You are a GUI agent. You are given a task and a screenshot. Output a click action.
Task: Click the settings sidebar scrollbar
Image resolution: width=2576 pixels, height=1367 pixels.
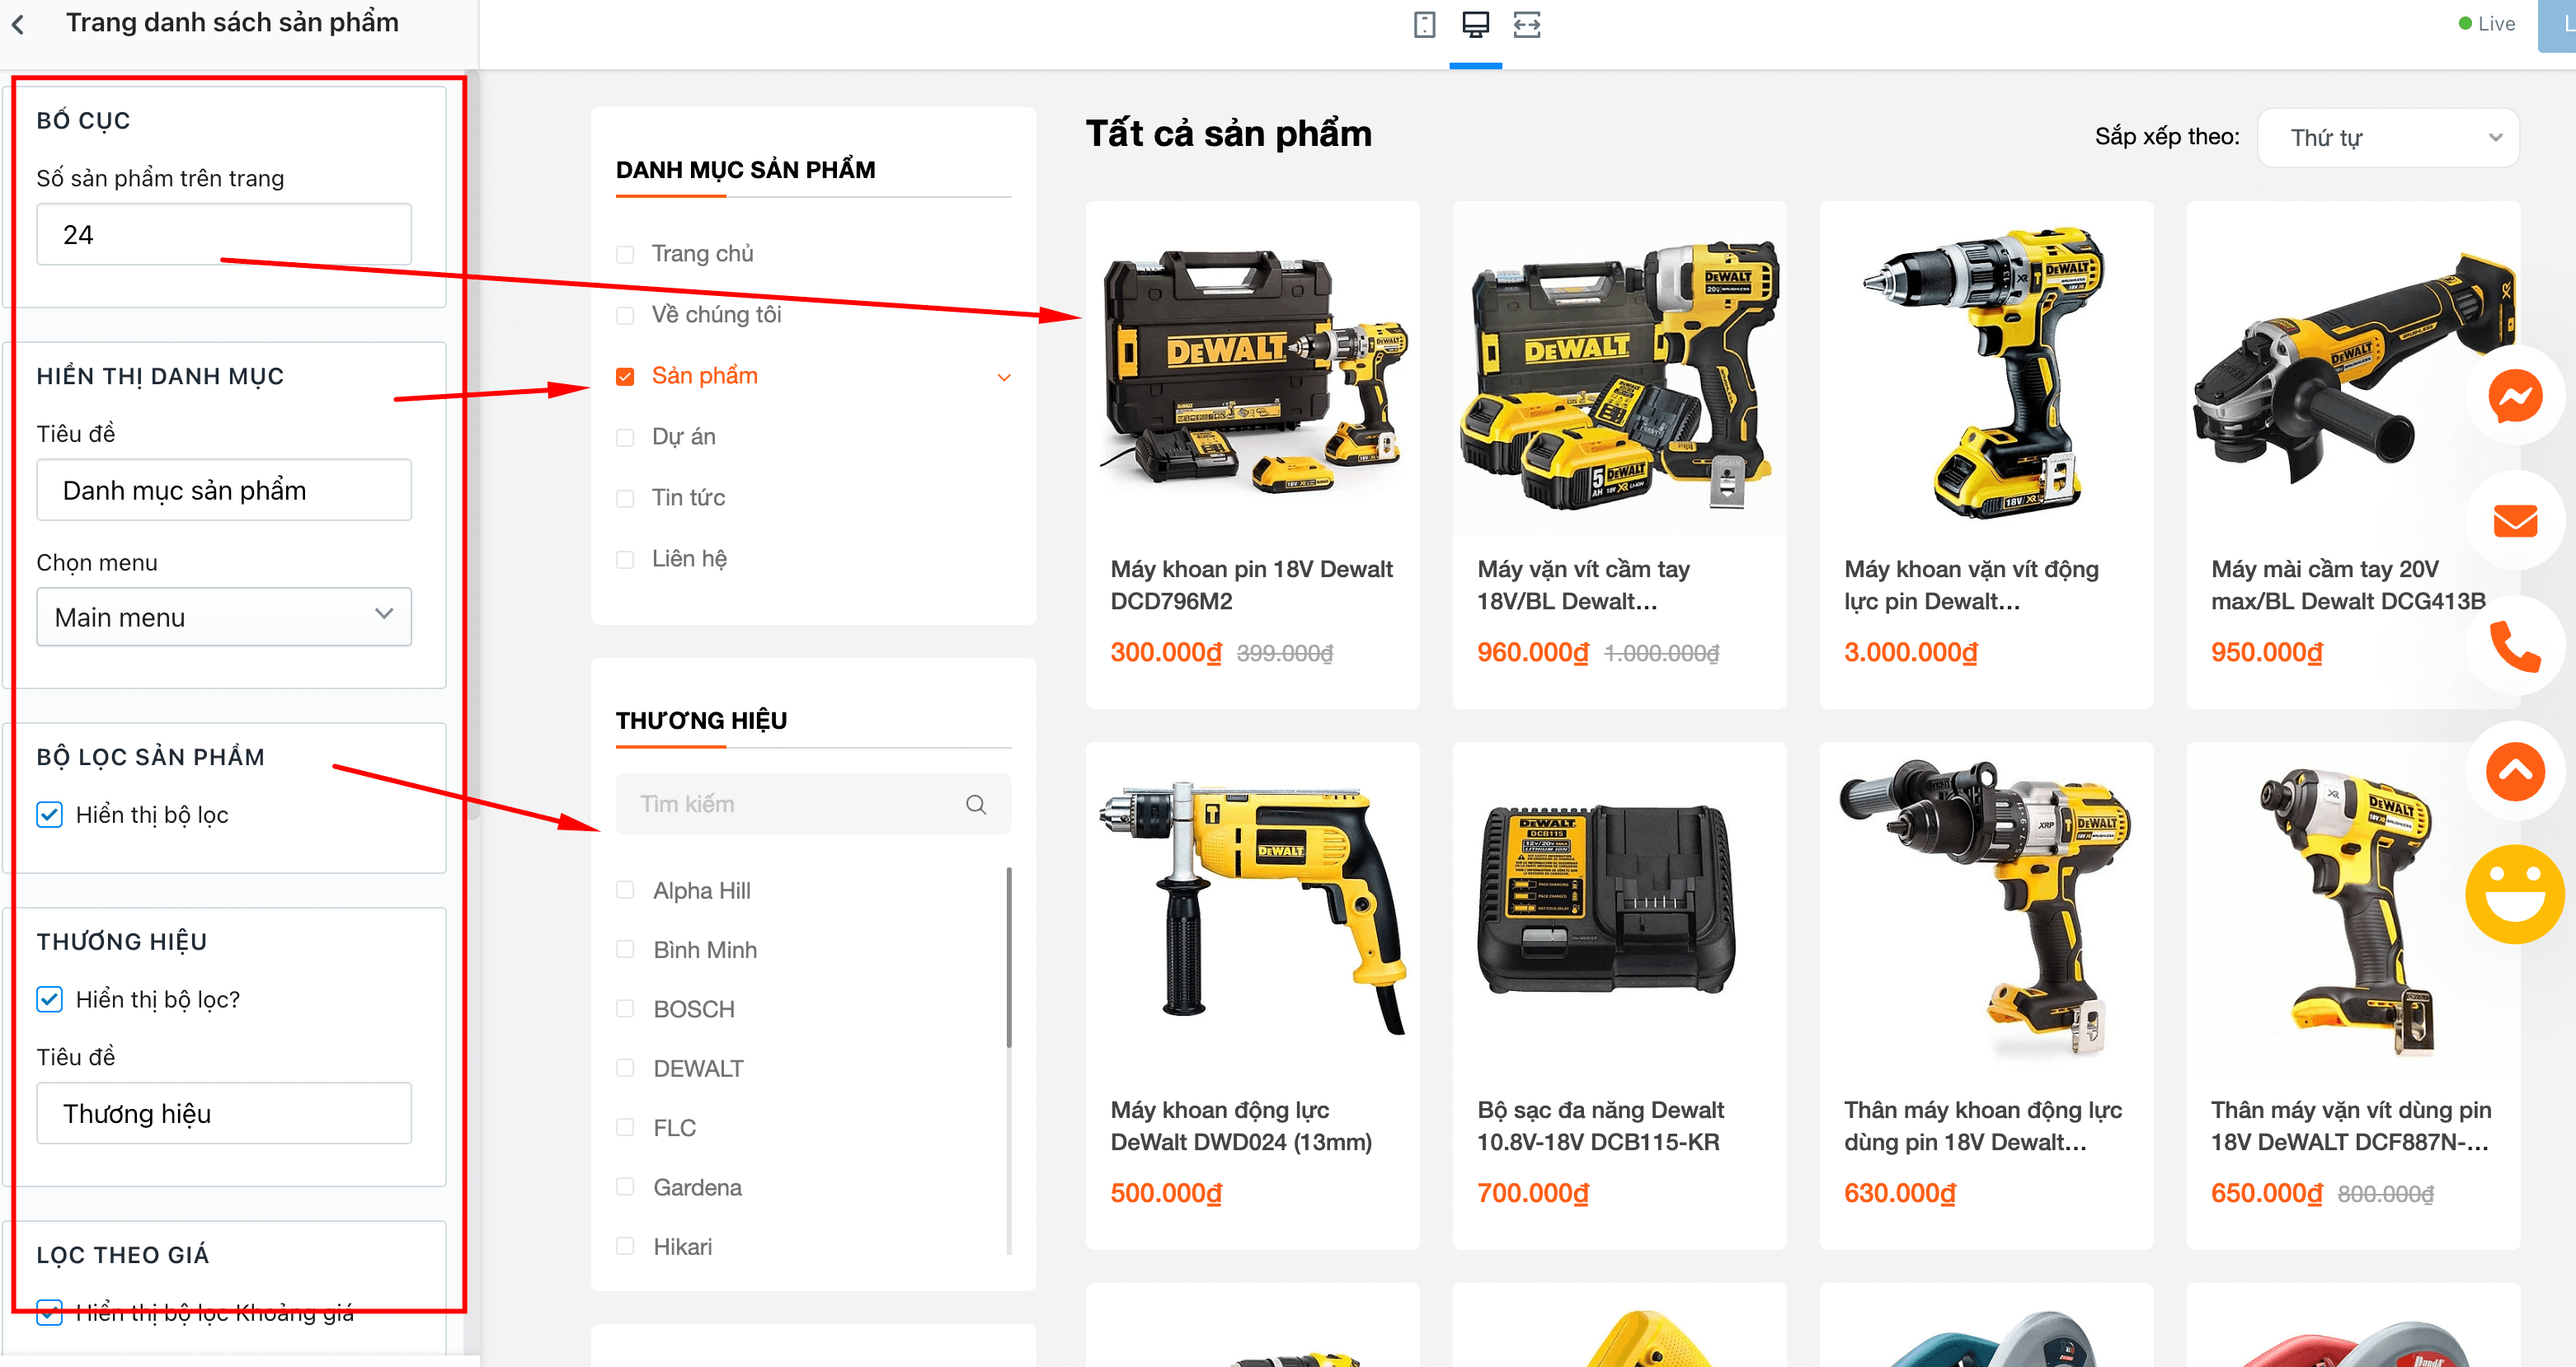tap(473, 447)
